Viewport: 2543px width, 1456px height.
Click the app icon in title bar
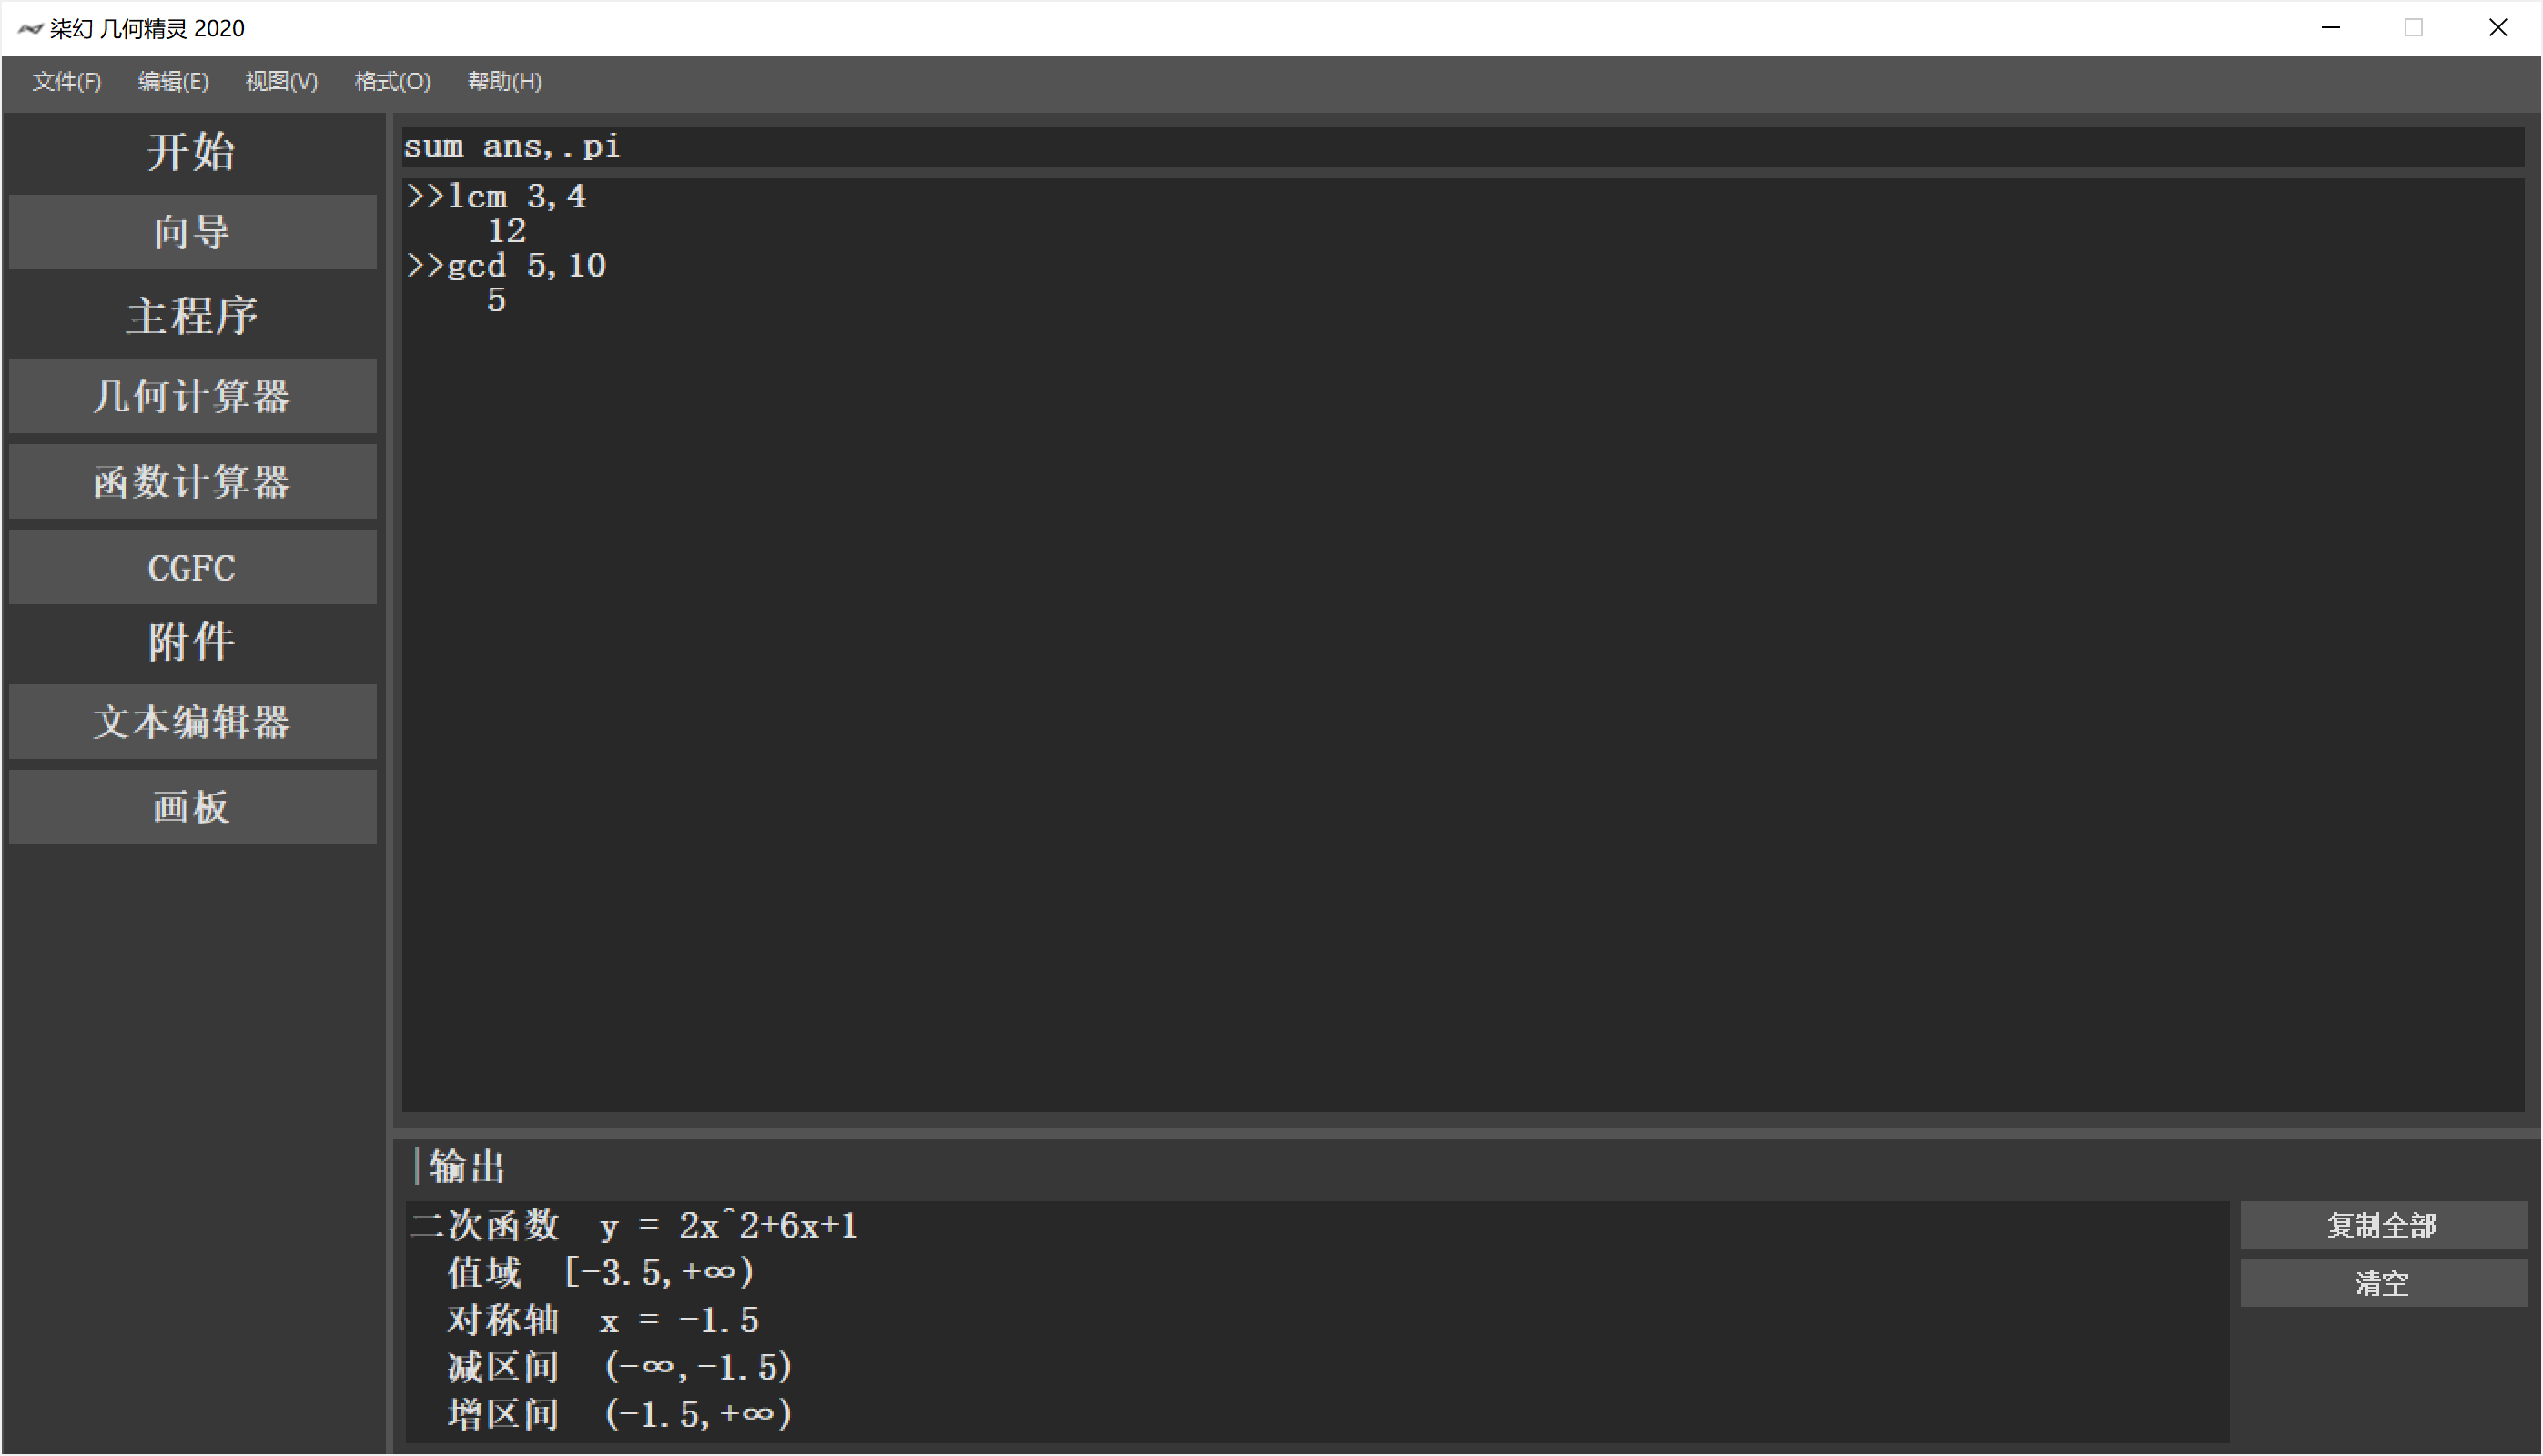30,28
